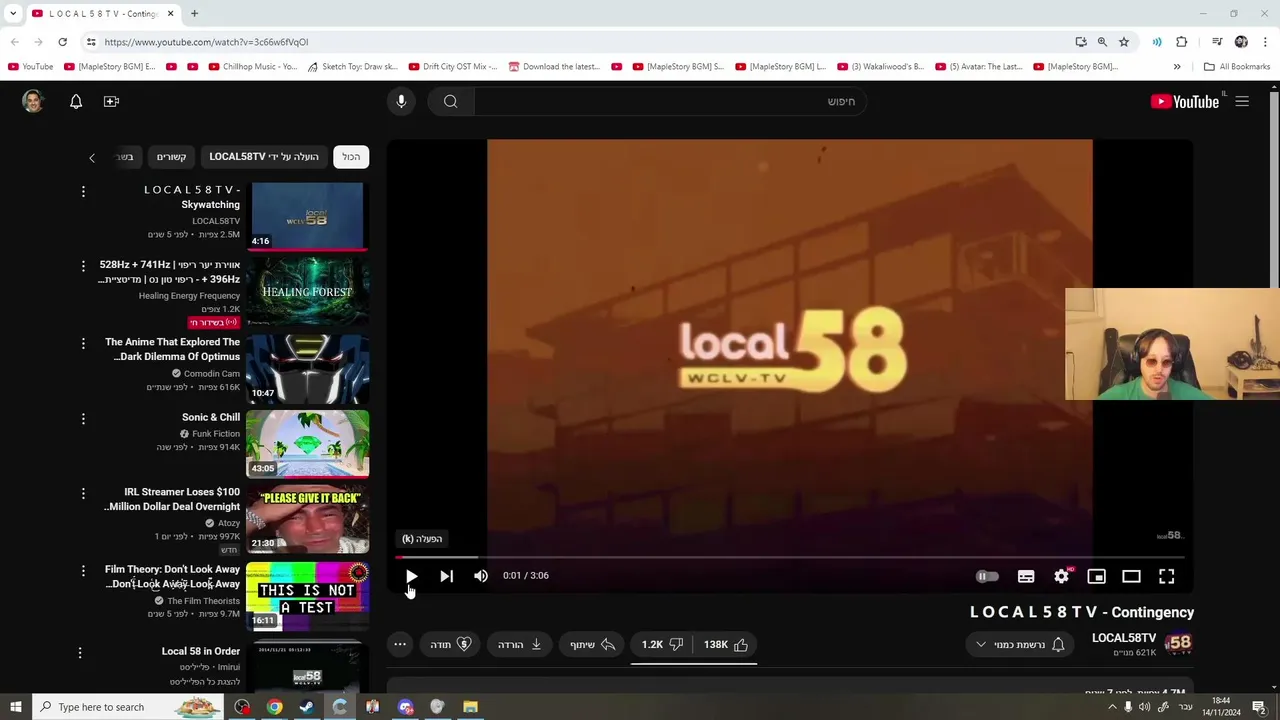Select the 'קשורים' filter chip
Image resolution: width=1280 pixels, height=720 pixels.
(171, 157)
